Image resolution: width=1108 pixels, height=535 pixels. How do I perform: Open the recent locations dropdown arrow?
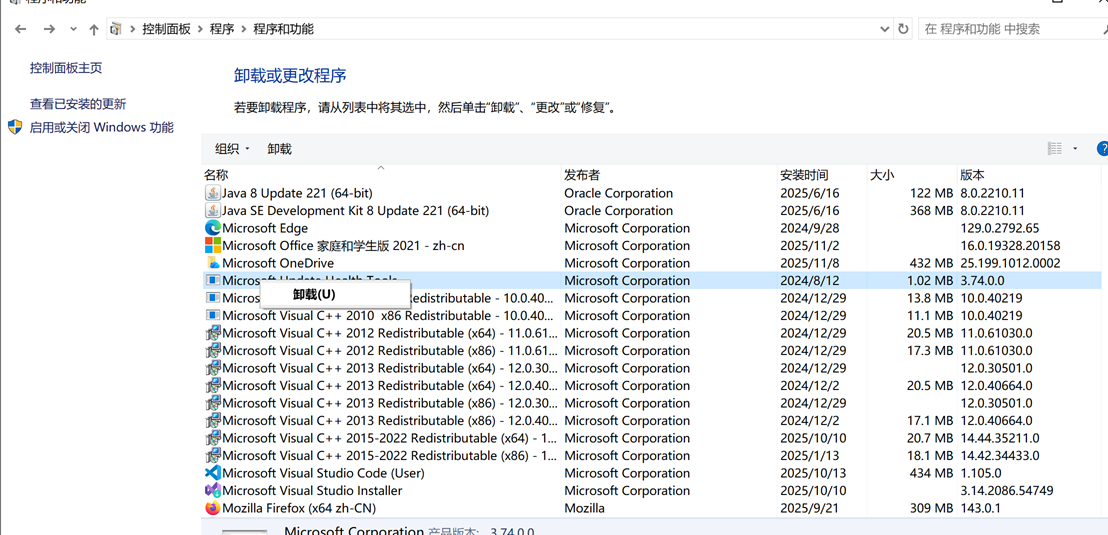[x=73, y=30]
